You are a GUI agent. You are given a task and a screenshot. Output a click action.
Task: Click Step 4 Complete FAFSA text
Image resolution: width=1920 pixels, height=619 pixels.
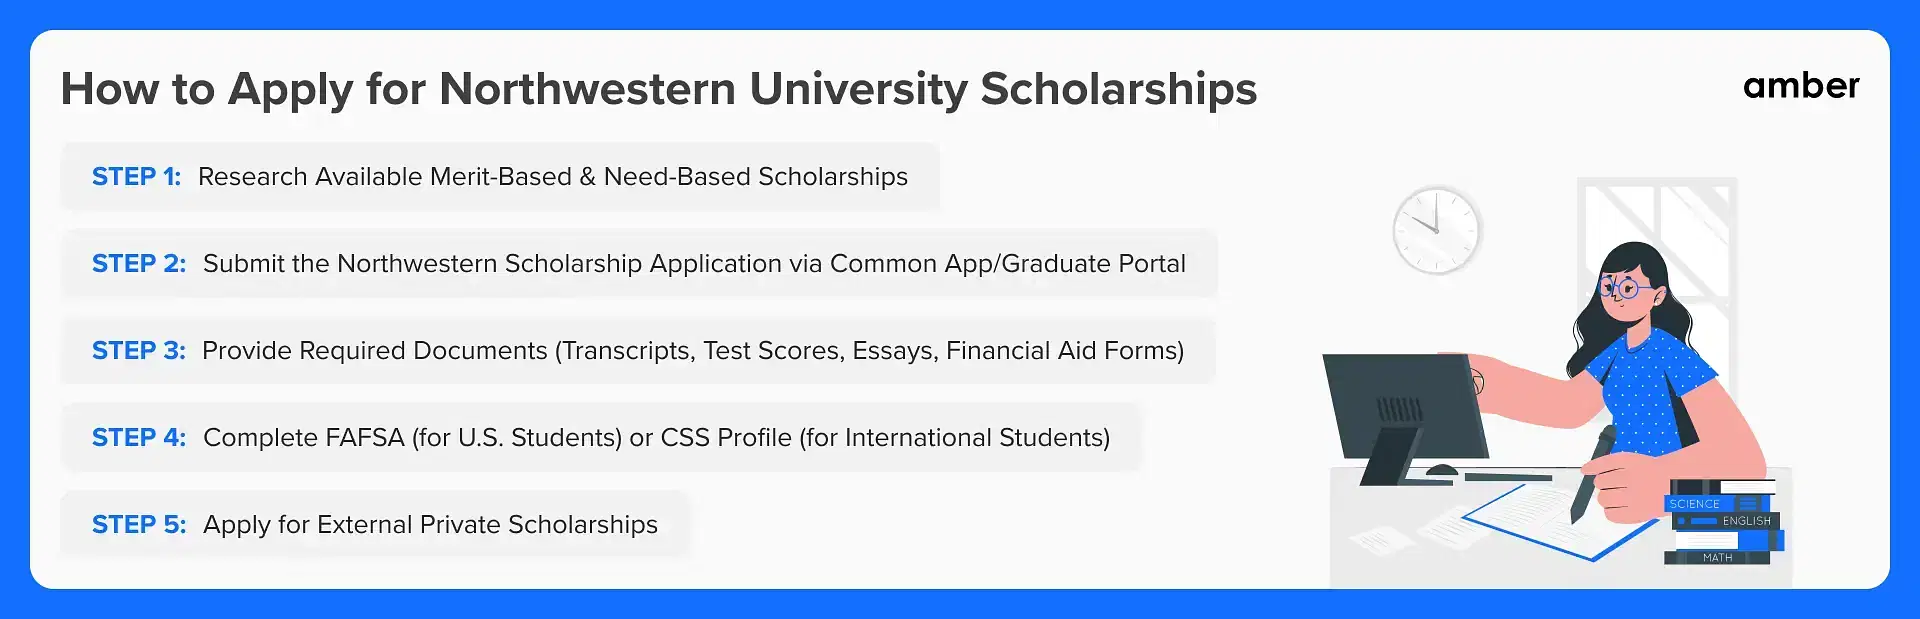click(656, 438)
